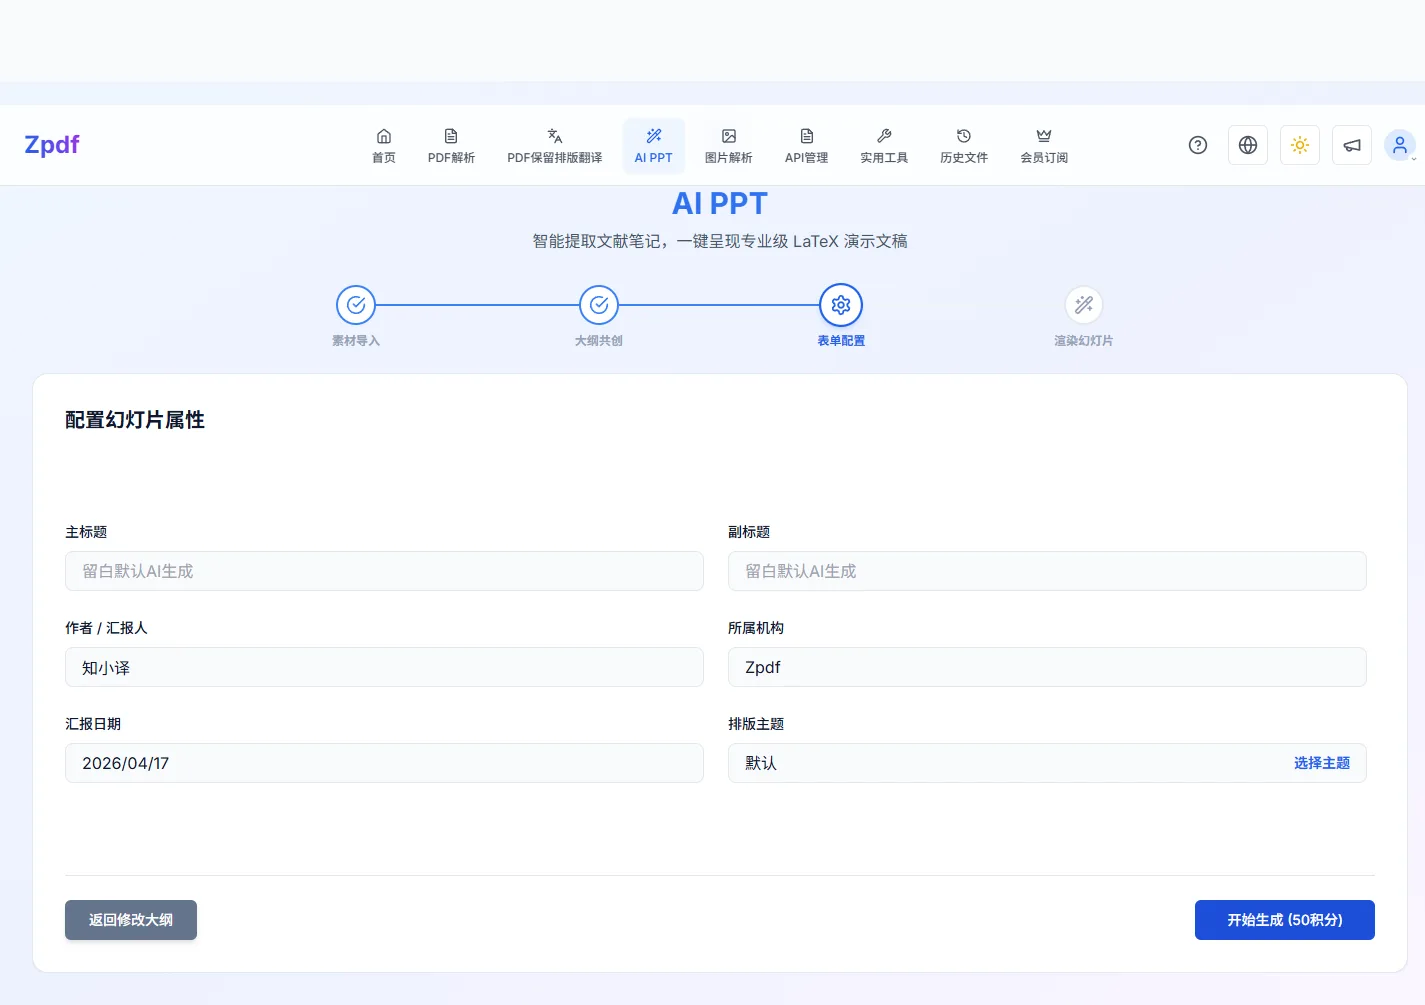Open the language globe selector
Screen dimensions: 1425x1005
coord(1248,145)
